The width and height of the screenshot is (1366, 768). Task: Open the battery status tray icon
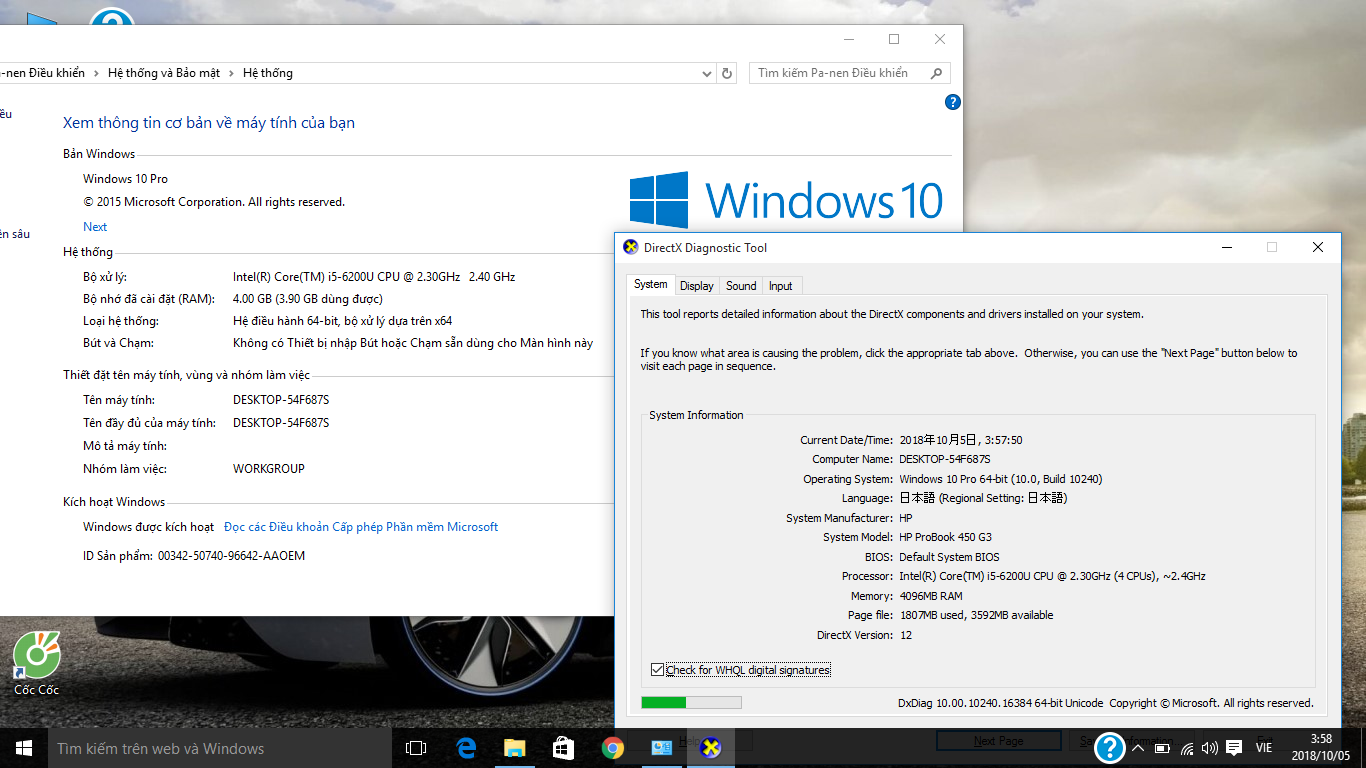(1162, 748)
